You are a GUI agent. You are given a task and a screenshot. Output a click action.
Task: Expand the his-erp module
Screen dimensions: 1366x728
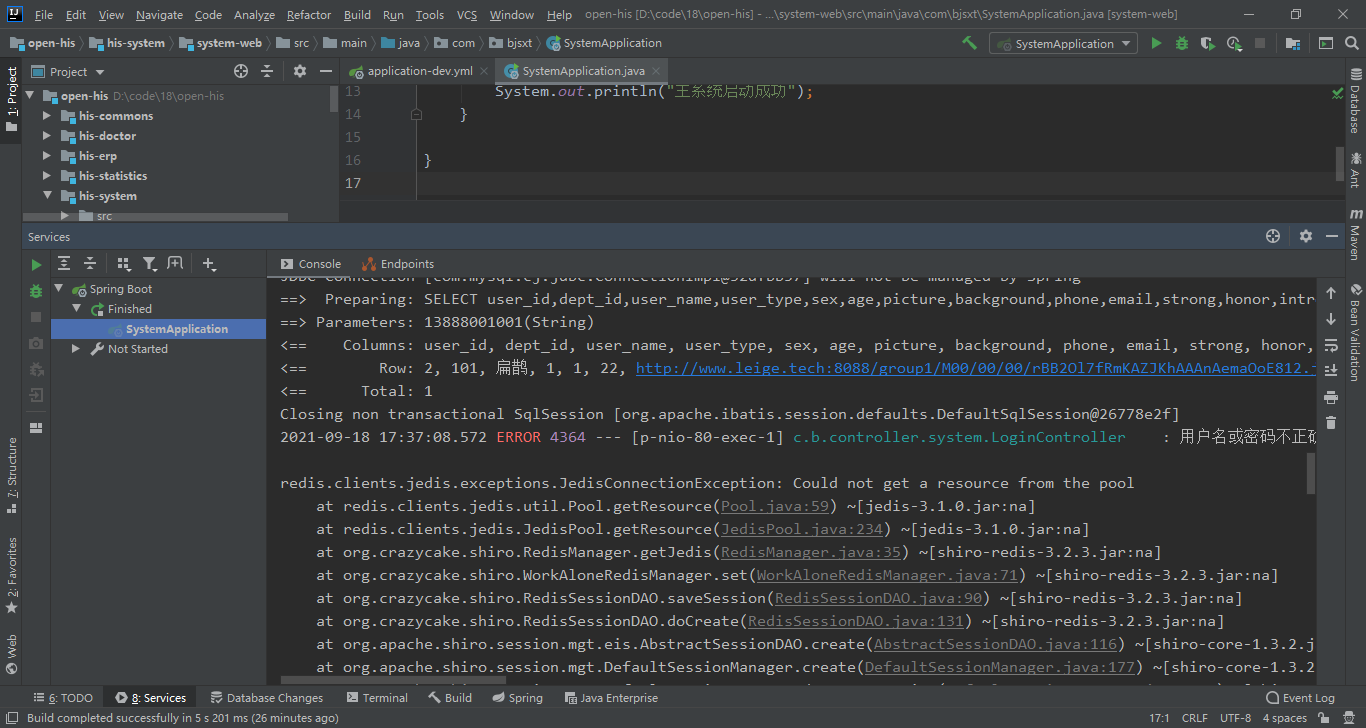[x=47, y=156]
